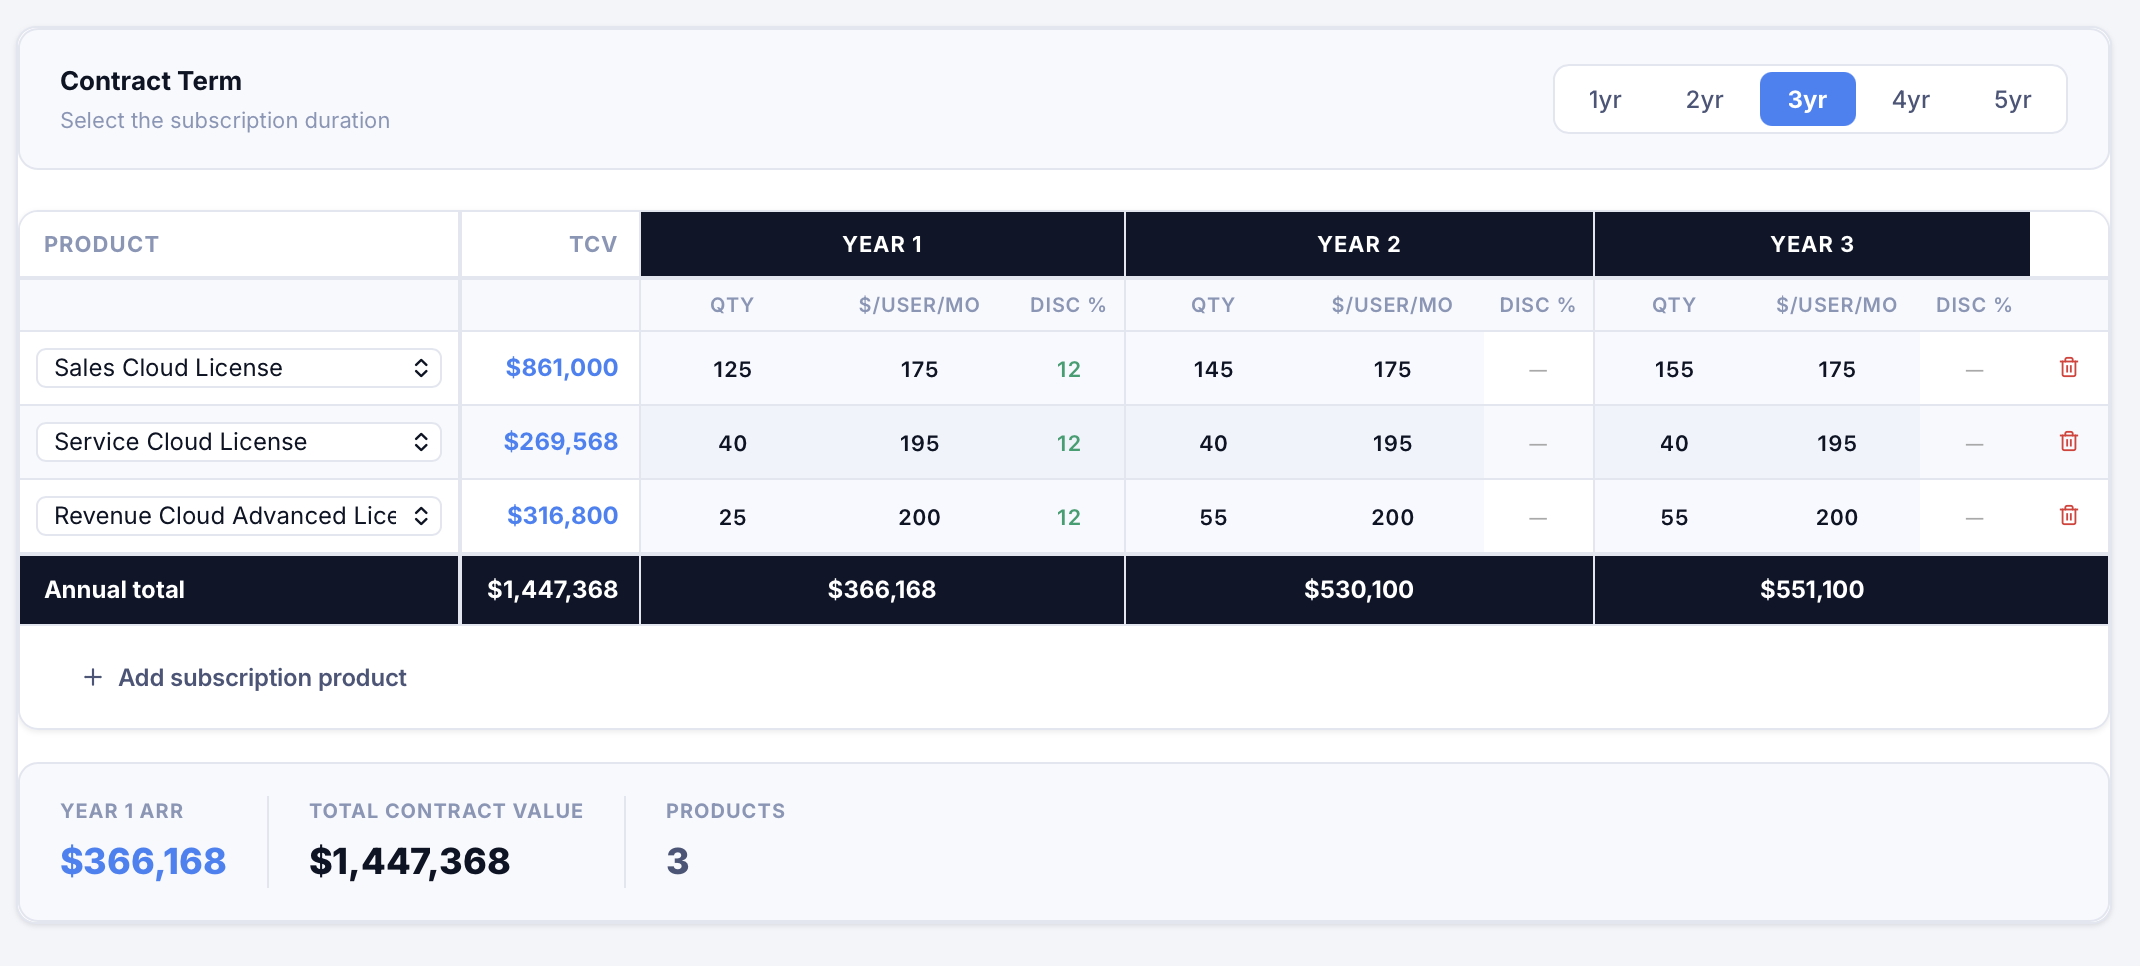Click the Total Contract Value summary $1,447,368

coord(410,861)
